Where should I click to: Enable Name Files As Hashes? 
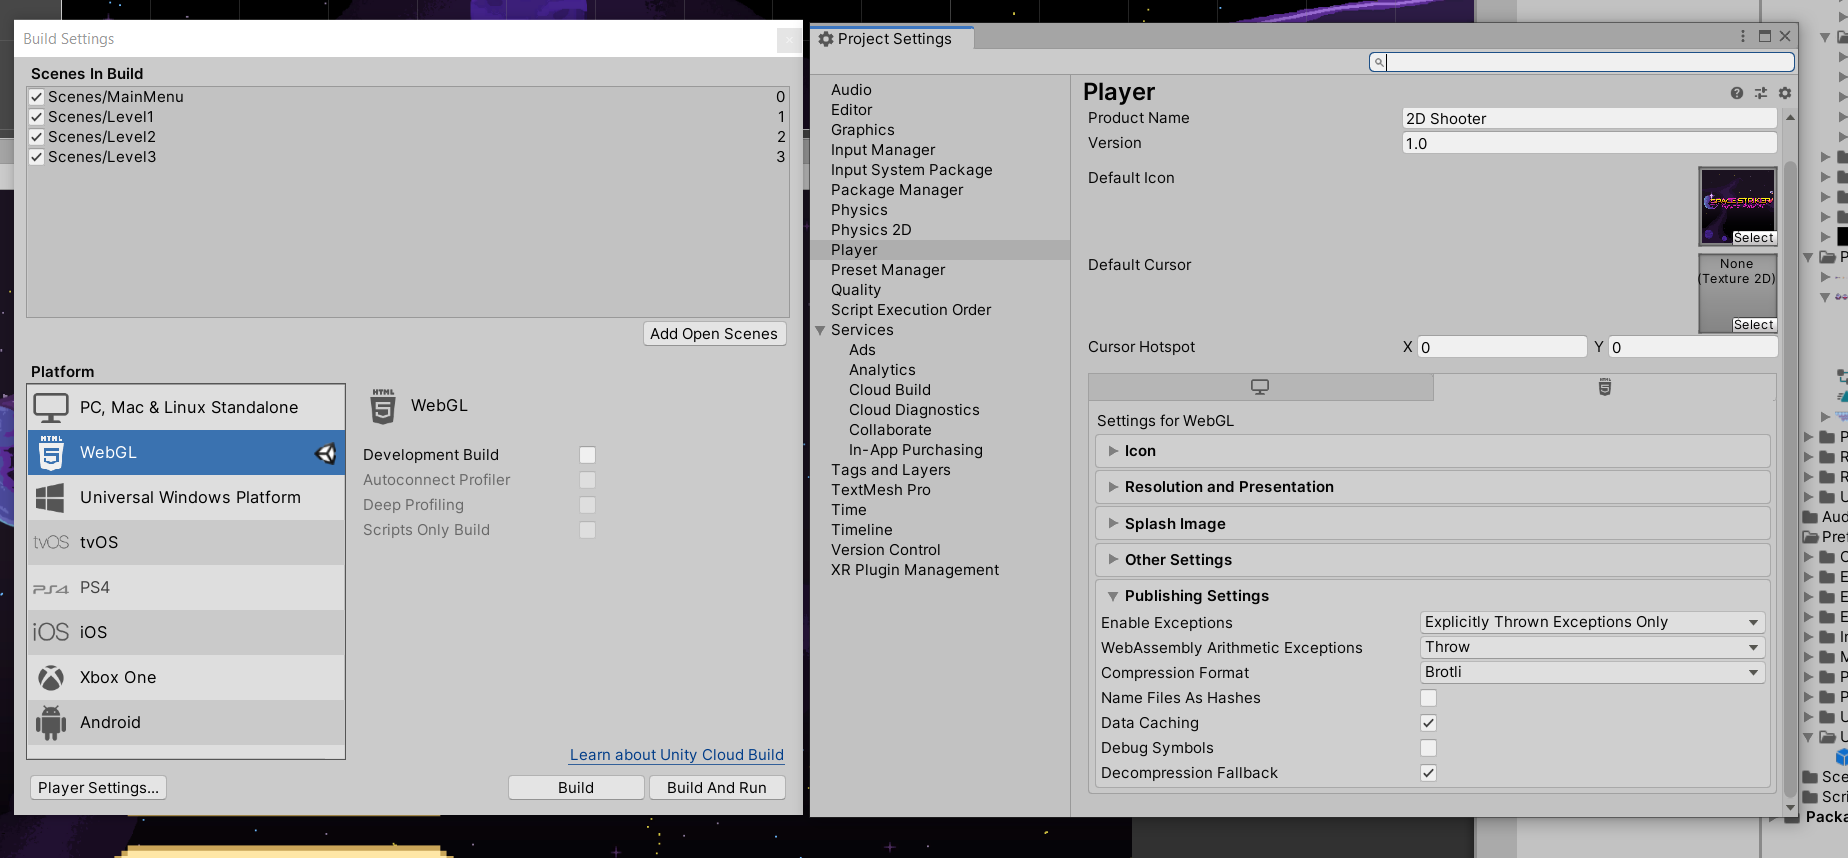[1429, 698]
